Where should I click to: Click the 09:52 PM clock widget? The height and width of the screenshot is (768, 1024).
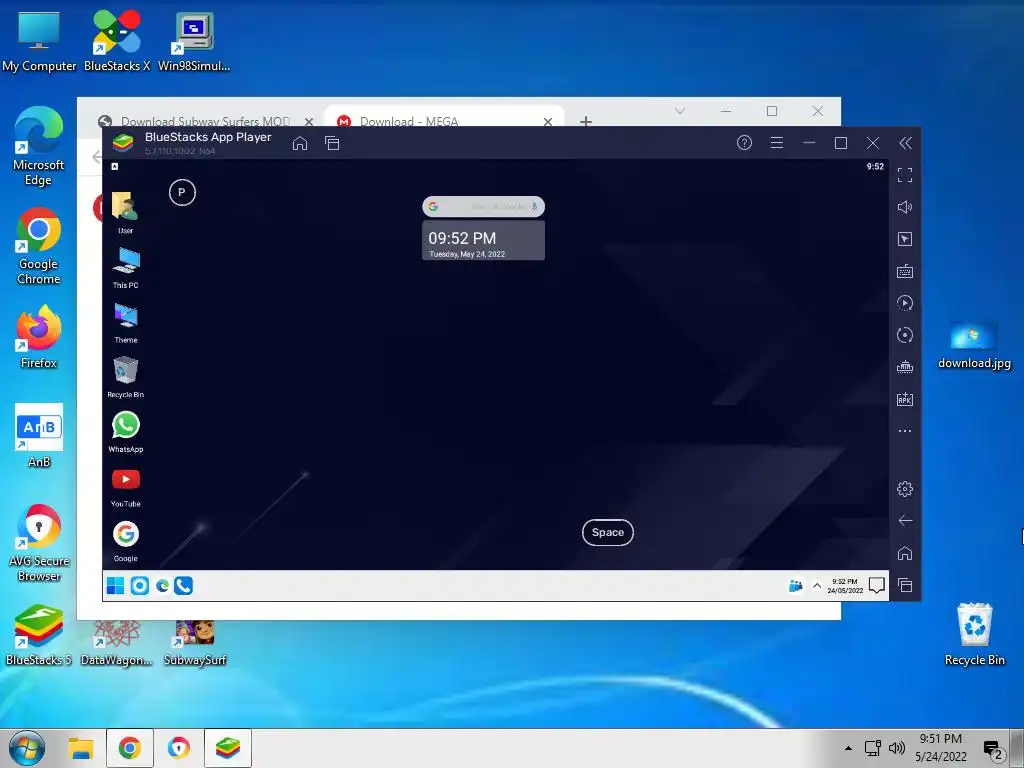click(x=483, y=240)
